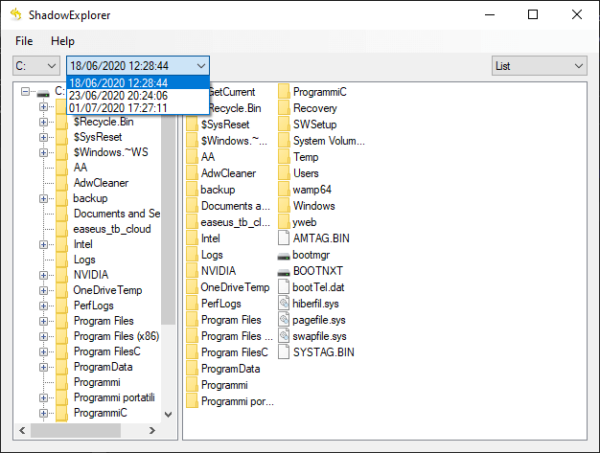Select PerfLogs in the file list
Viewport: 600px width, 453px height.
(x=221, y=303)
